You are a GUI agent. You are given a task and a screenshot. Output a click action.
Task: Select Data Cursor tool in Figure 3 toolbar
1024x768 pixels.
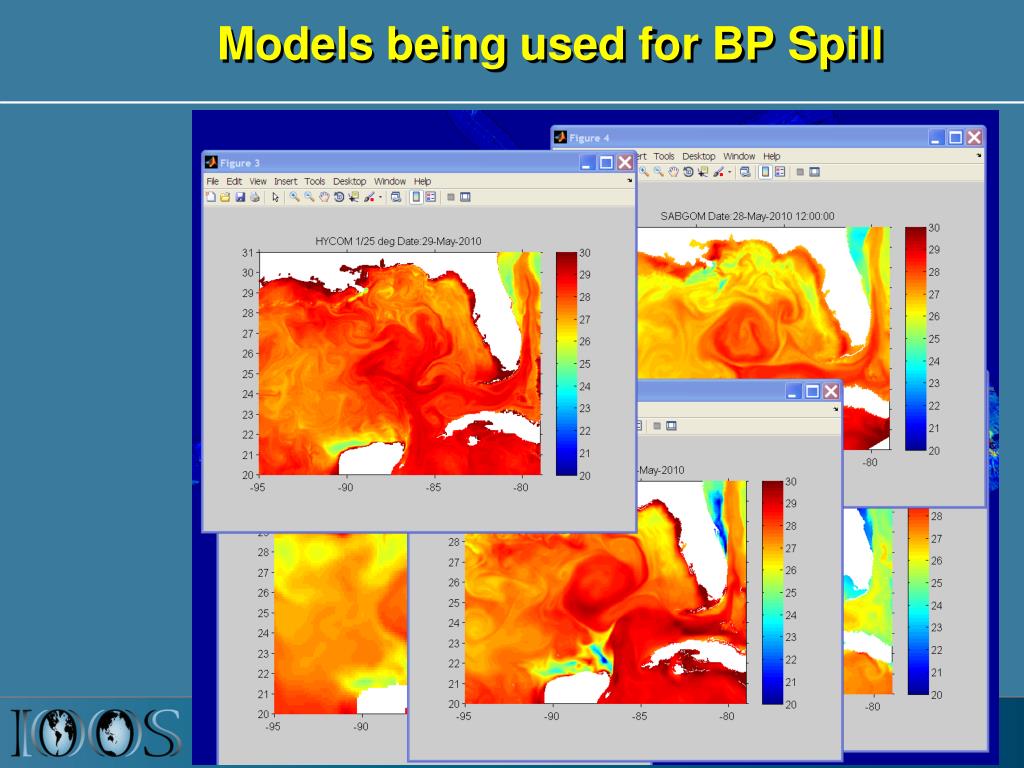(353, 197)
